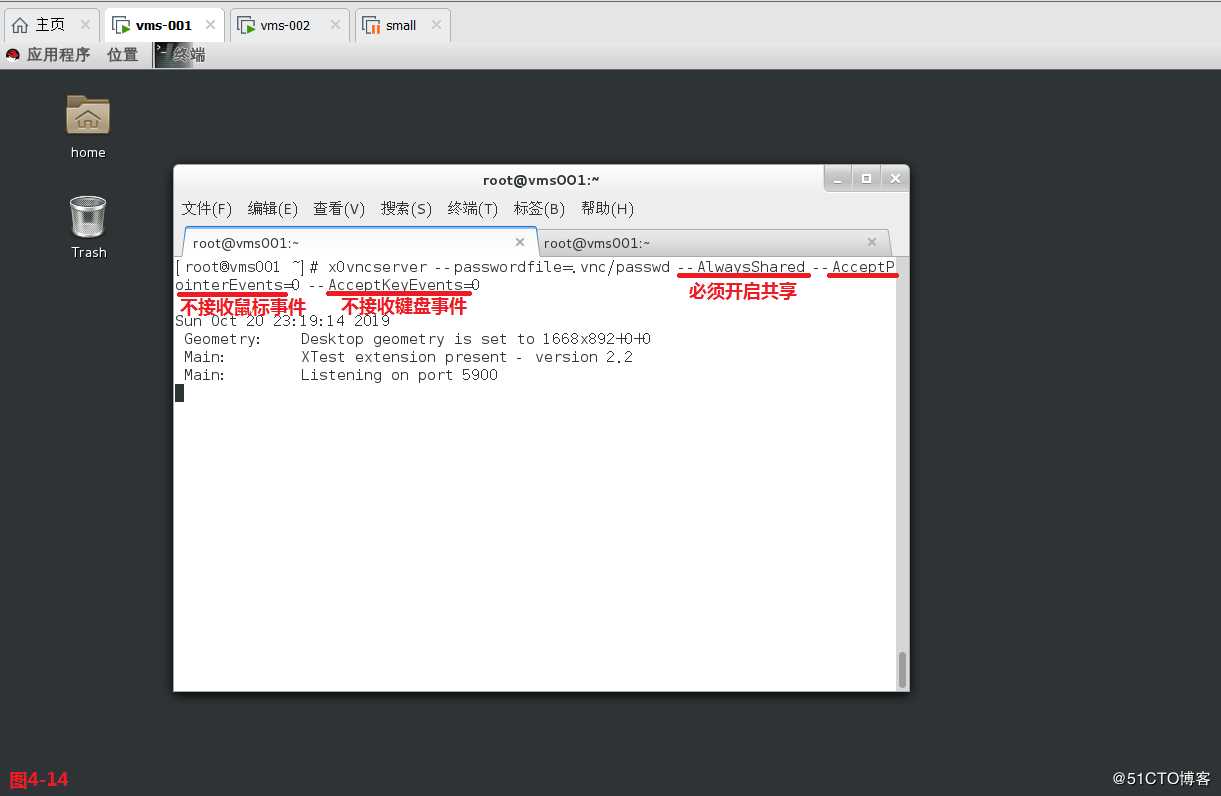The height and width of the screenshot is (796, 1221).
Task: Click the 'Listening on port 5900' line
Action: (x=399, y=375)
